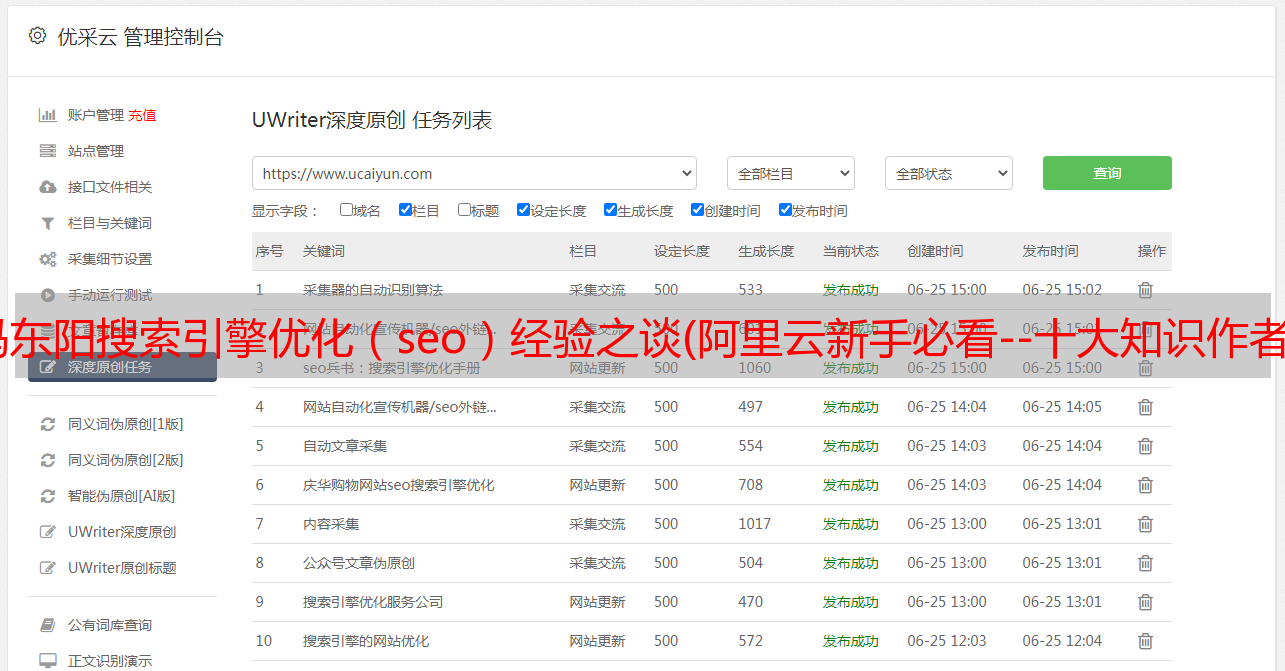Click the red 充值 link

click(x=142, y=115)
